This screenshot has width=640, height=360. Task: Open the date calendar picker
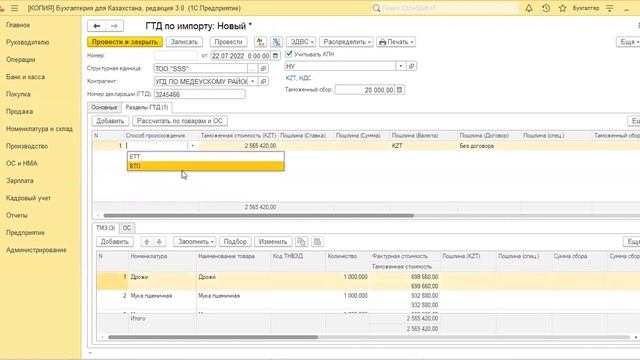click(276, 56)
